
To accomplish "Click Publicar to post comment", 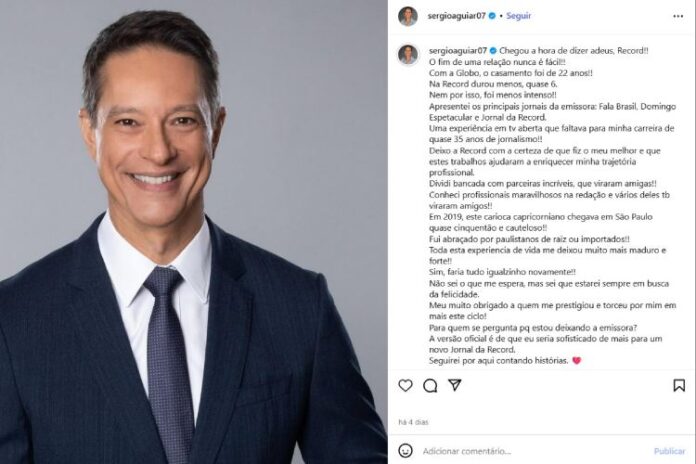I will (669, 451).
